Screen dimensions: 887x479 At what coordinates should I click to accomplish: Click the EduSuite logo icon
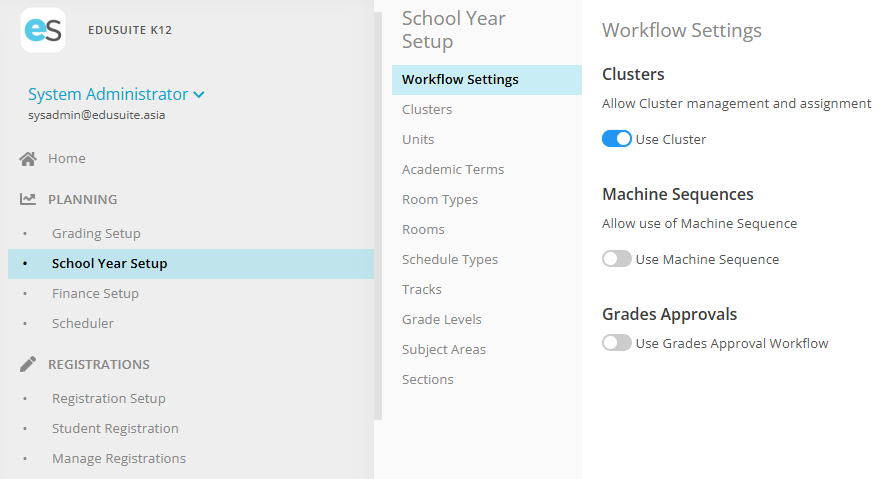[x=43, y=30]
